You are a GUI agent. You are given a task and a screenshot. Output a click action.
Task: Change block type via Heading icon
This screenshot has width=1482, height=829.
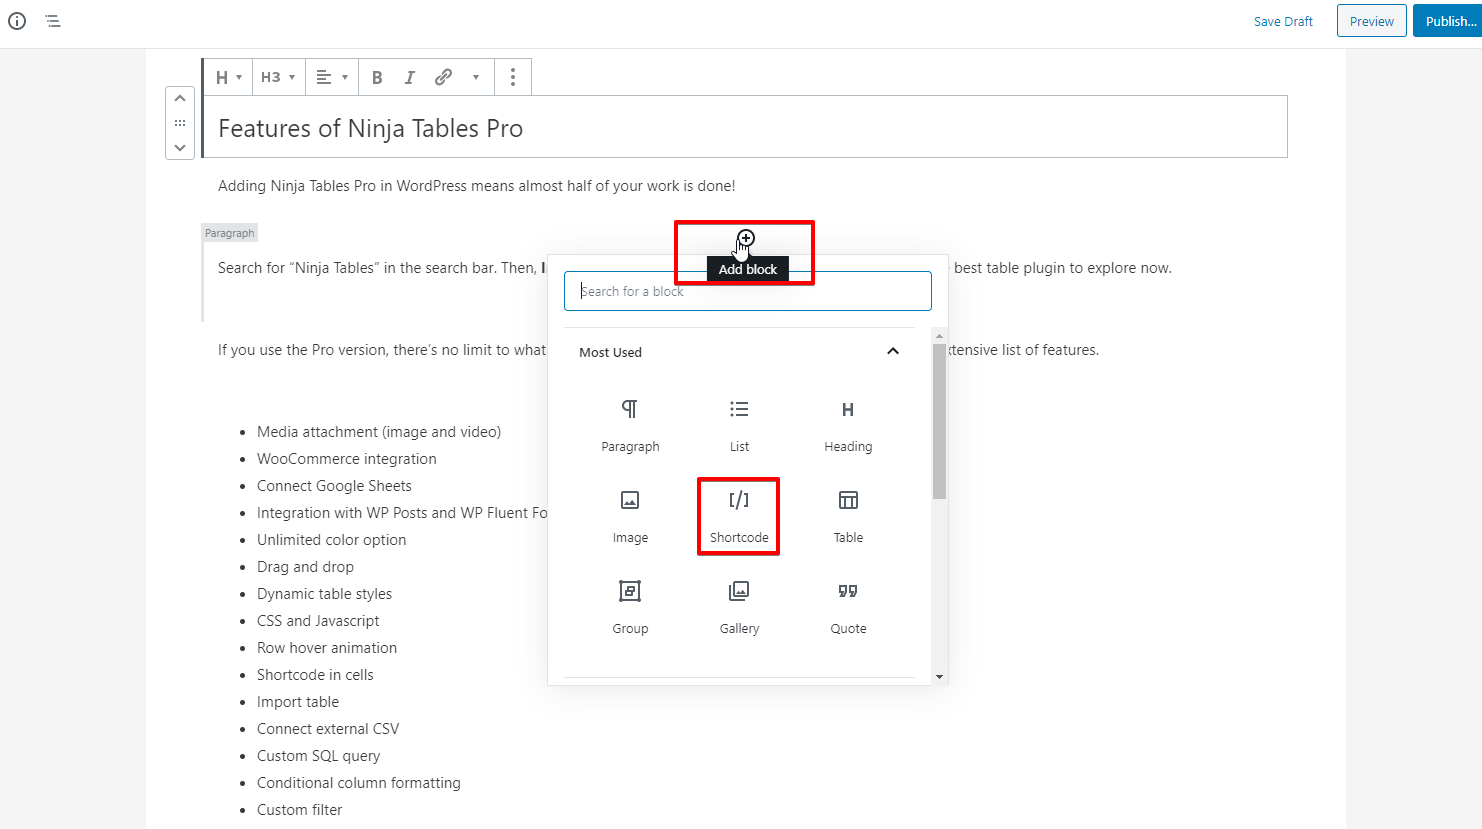pyautogui.click(x=228, y=77)
